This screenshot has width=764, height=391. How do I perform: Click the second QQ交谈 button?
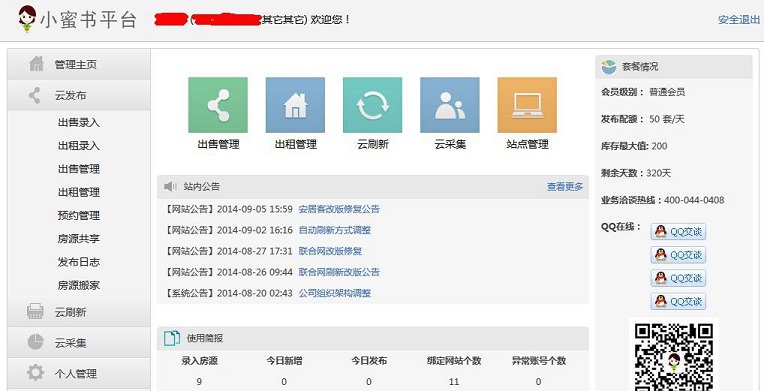[678, 254]
